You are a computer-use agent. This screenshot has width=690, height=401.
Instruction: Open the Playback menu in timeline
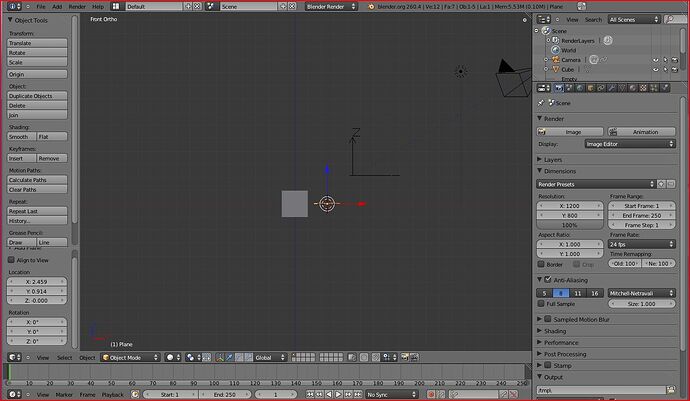[x=113, y=394]
